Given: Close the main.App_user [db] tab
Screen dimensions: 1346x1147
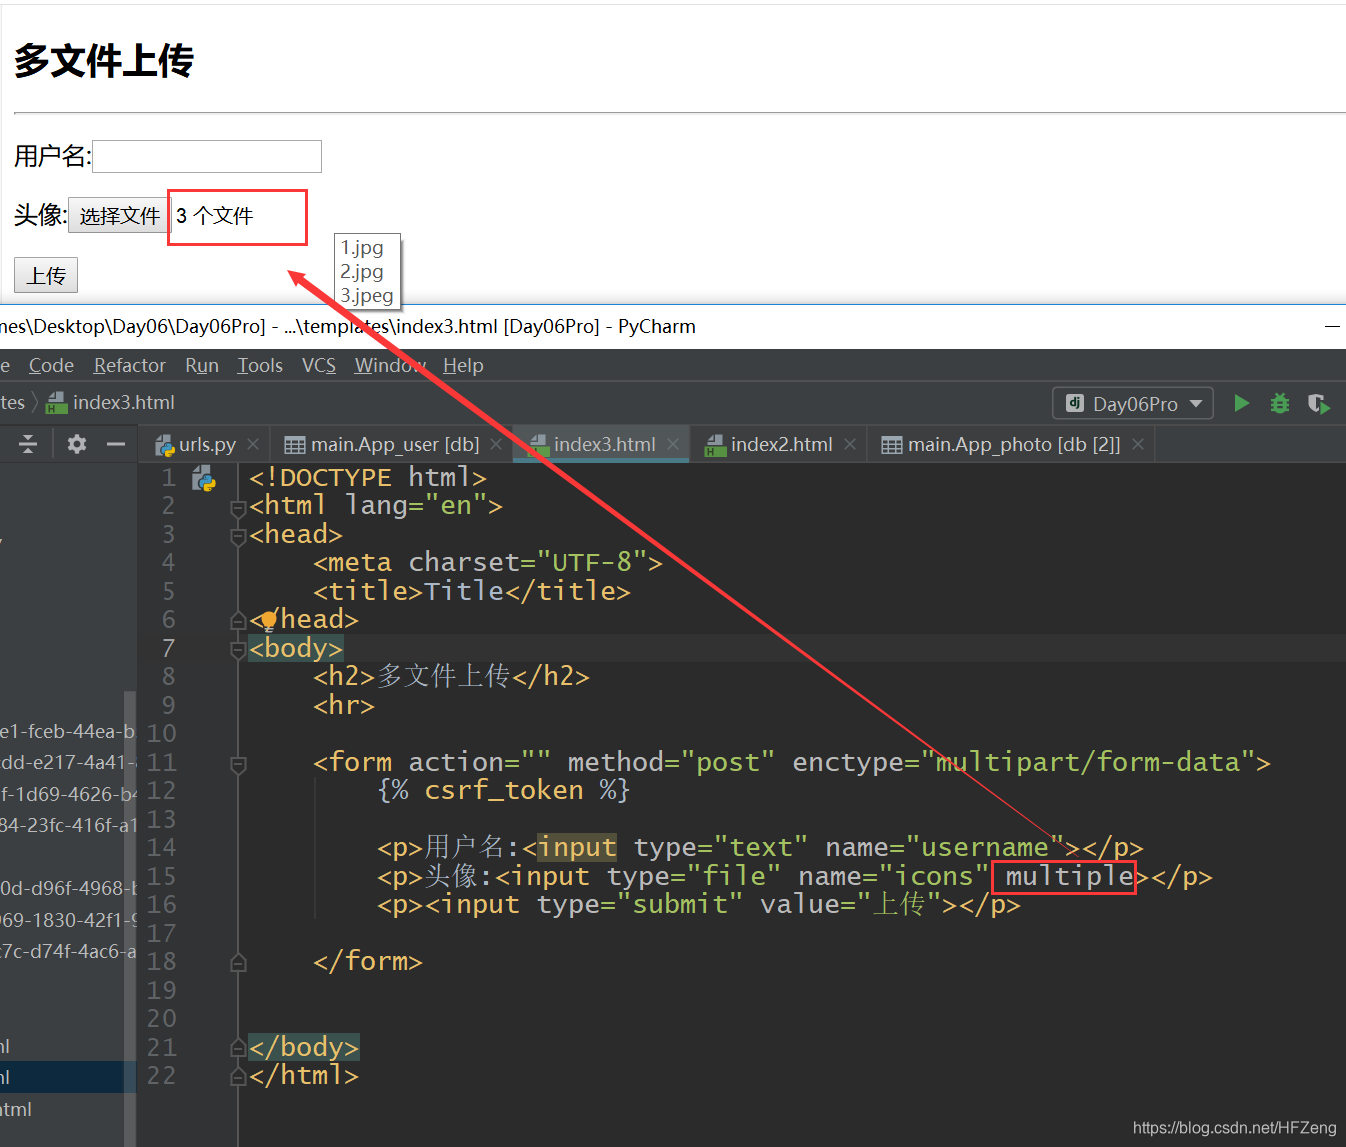Looking at the screenshot, I should point(496,444).
